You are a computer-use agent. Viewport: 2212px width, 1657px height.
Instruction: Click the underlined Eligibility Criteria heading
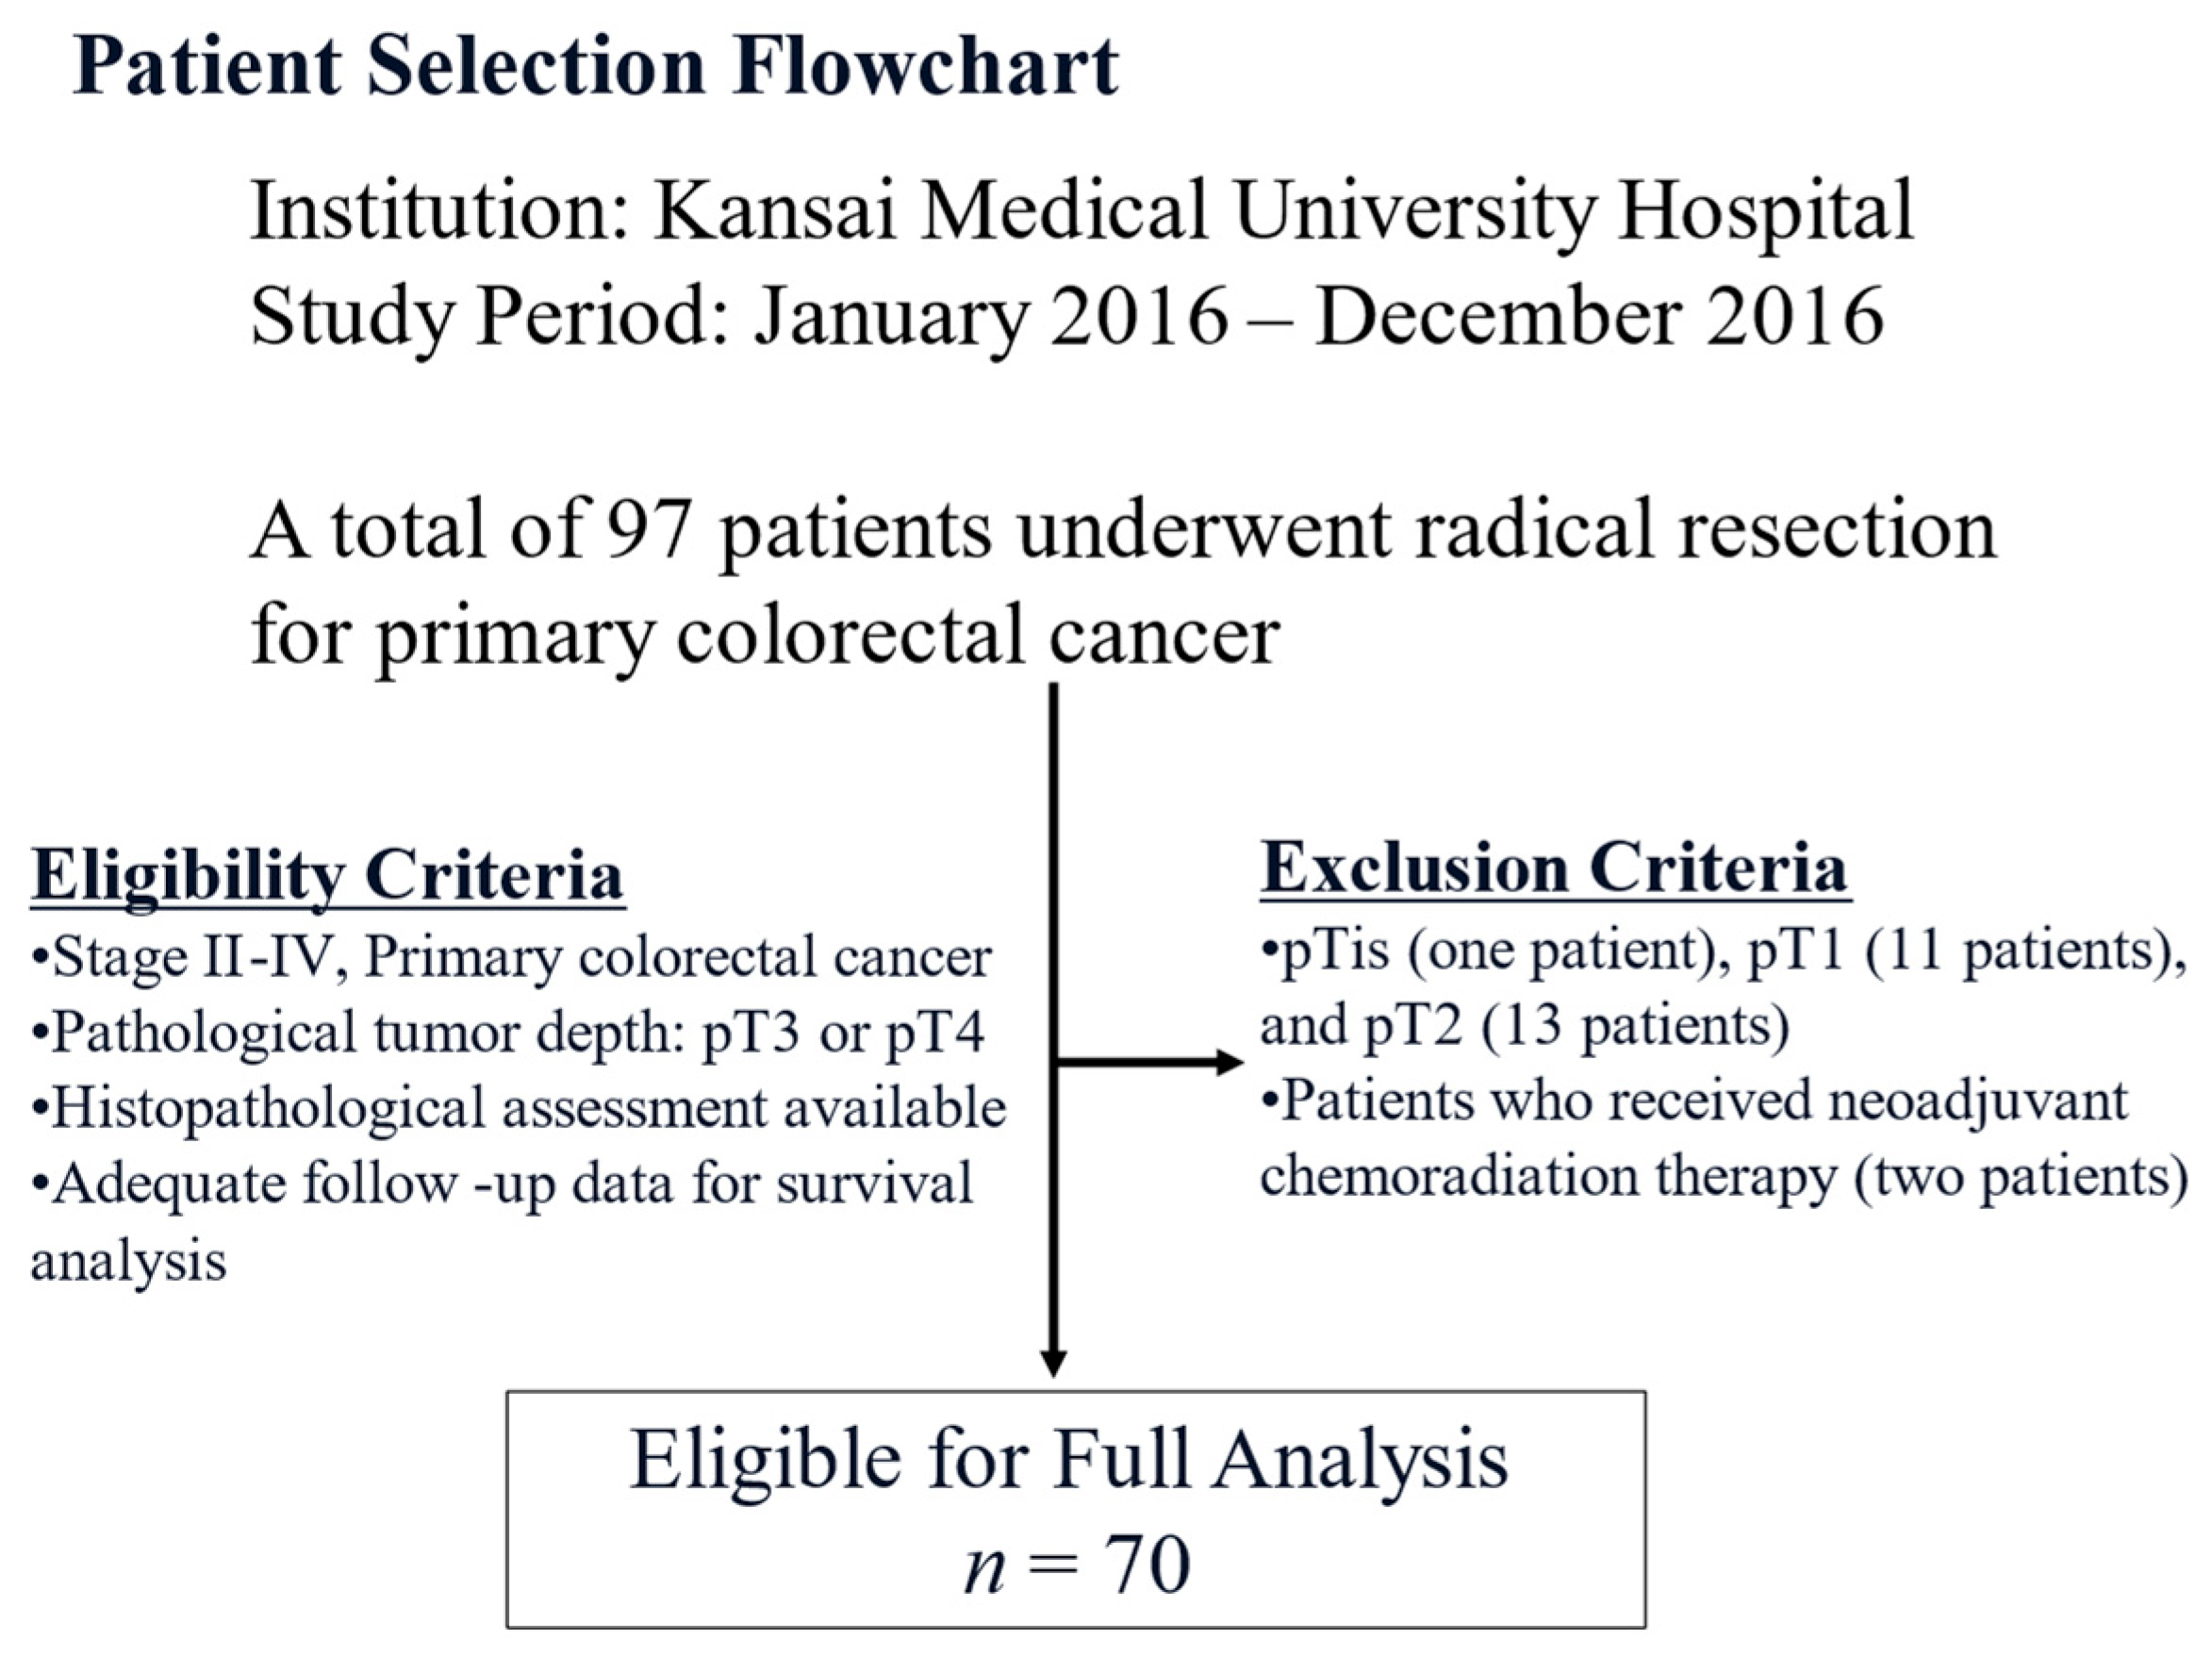328,875
